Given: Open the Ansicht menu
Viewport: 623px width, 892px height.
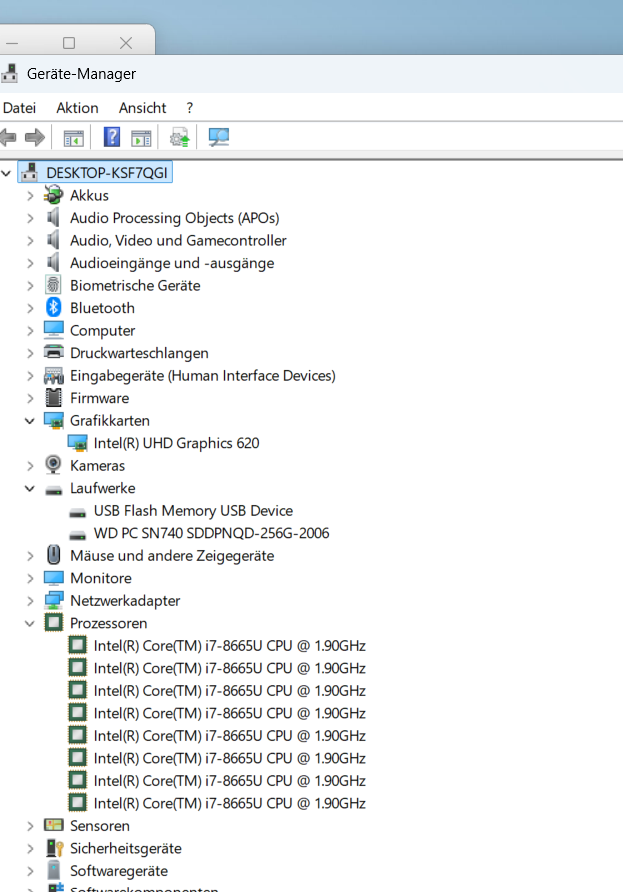Looking at the screenshot, I should [142, 108].
